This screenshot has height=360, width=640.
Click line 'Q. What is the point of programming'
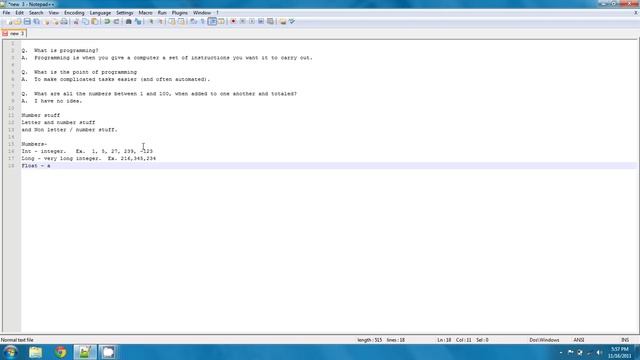click(x=79, y=72)
